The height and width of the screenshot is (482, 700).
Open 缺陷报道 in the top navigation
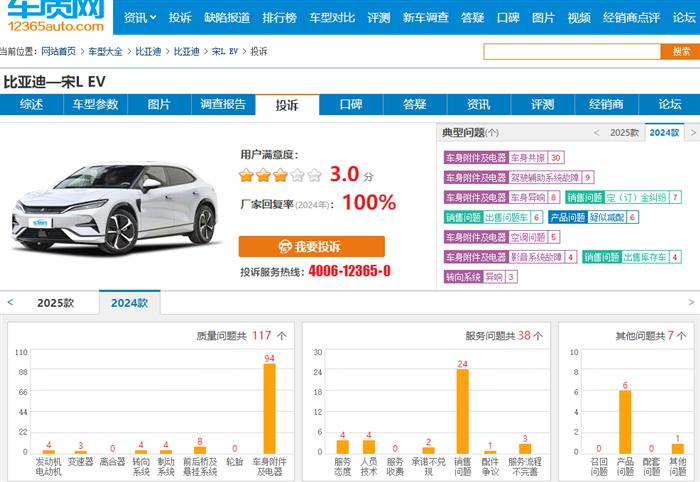point(227,17)
